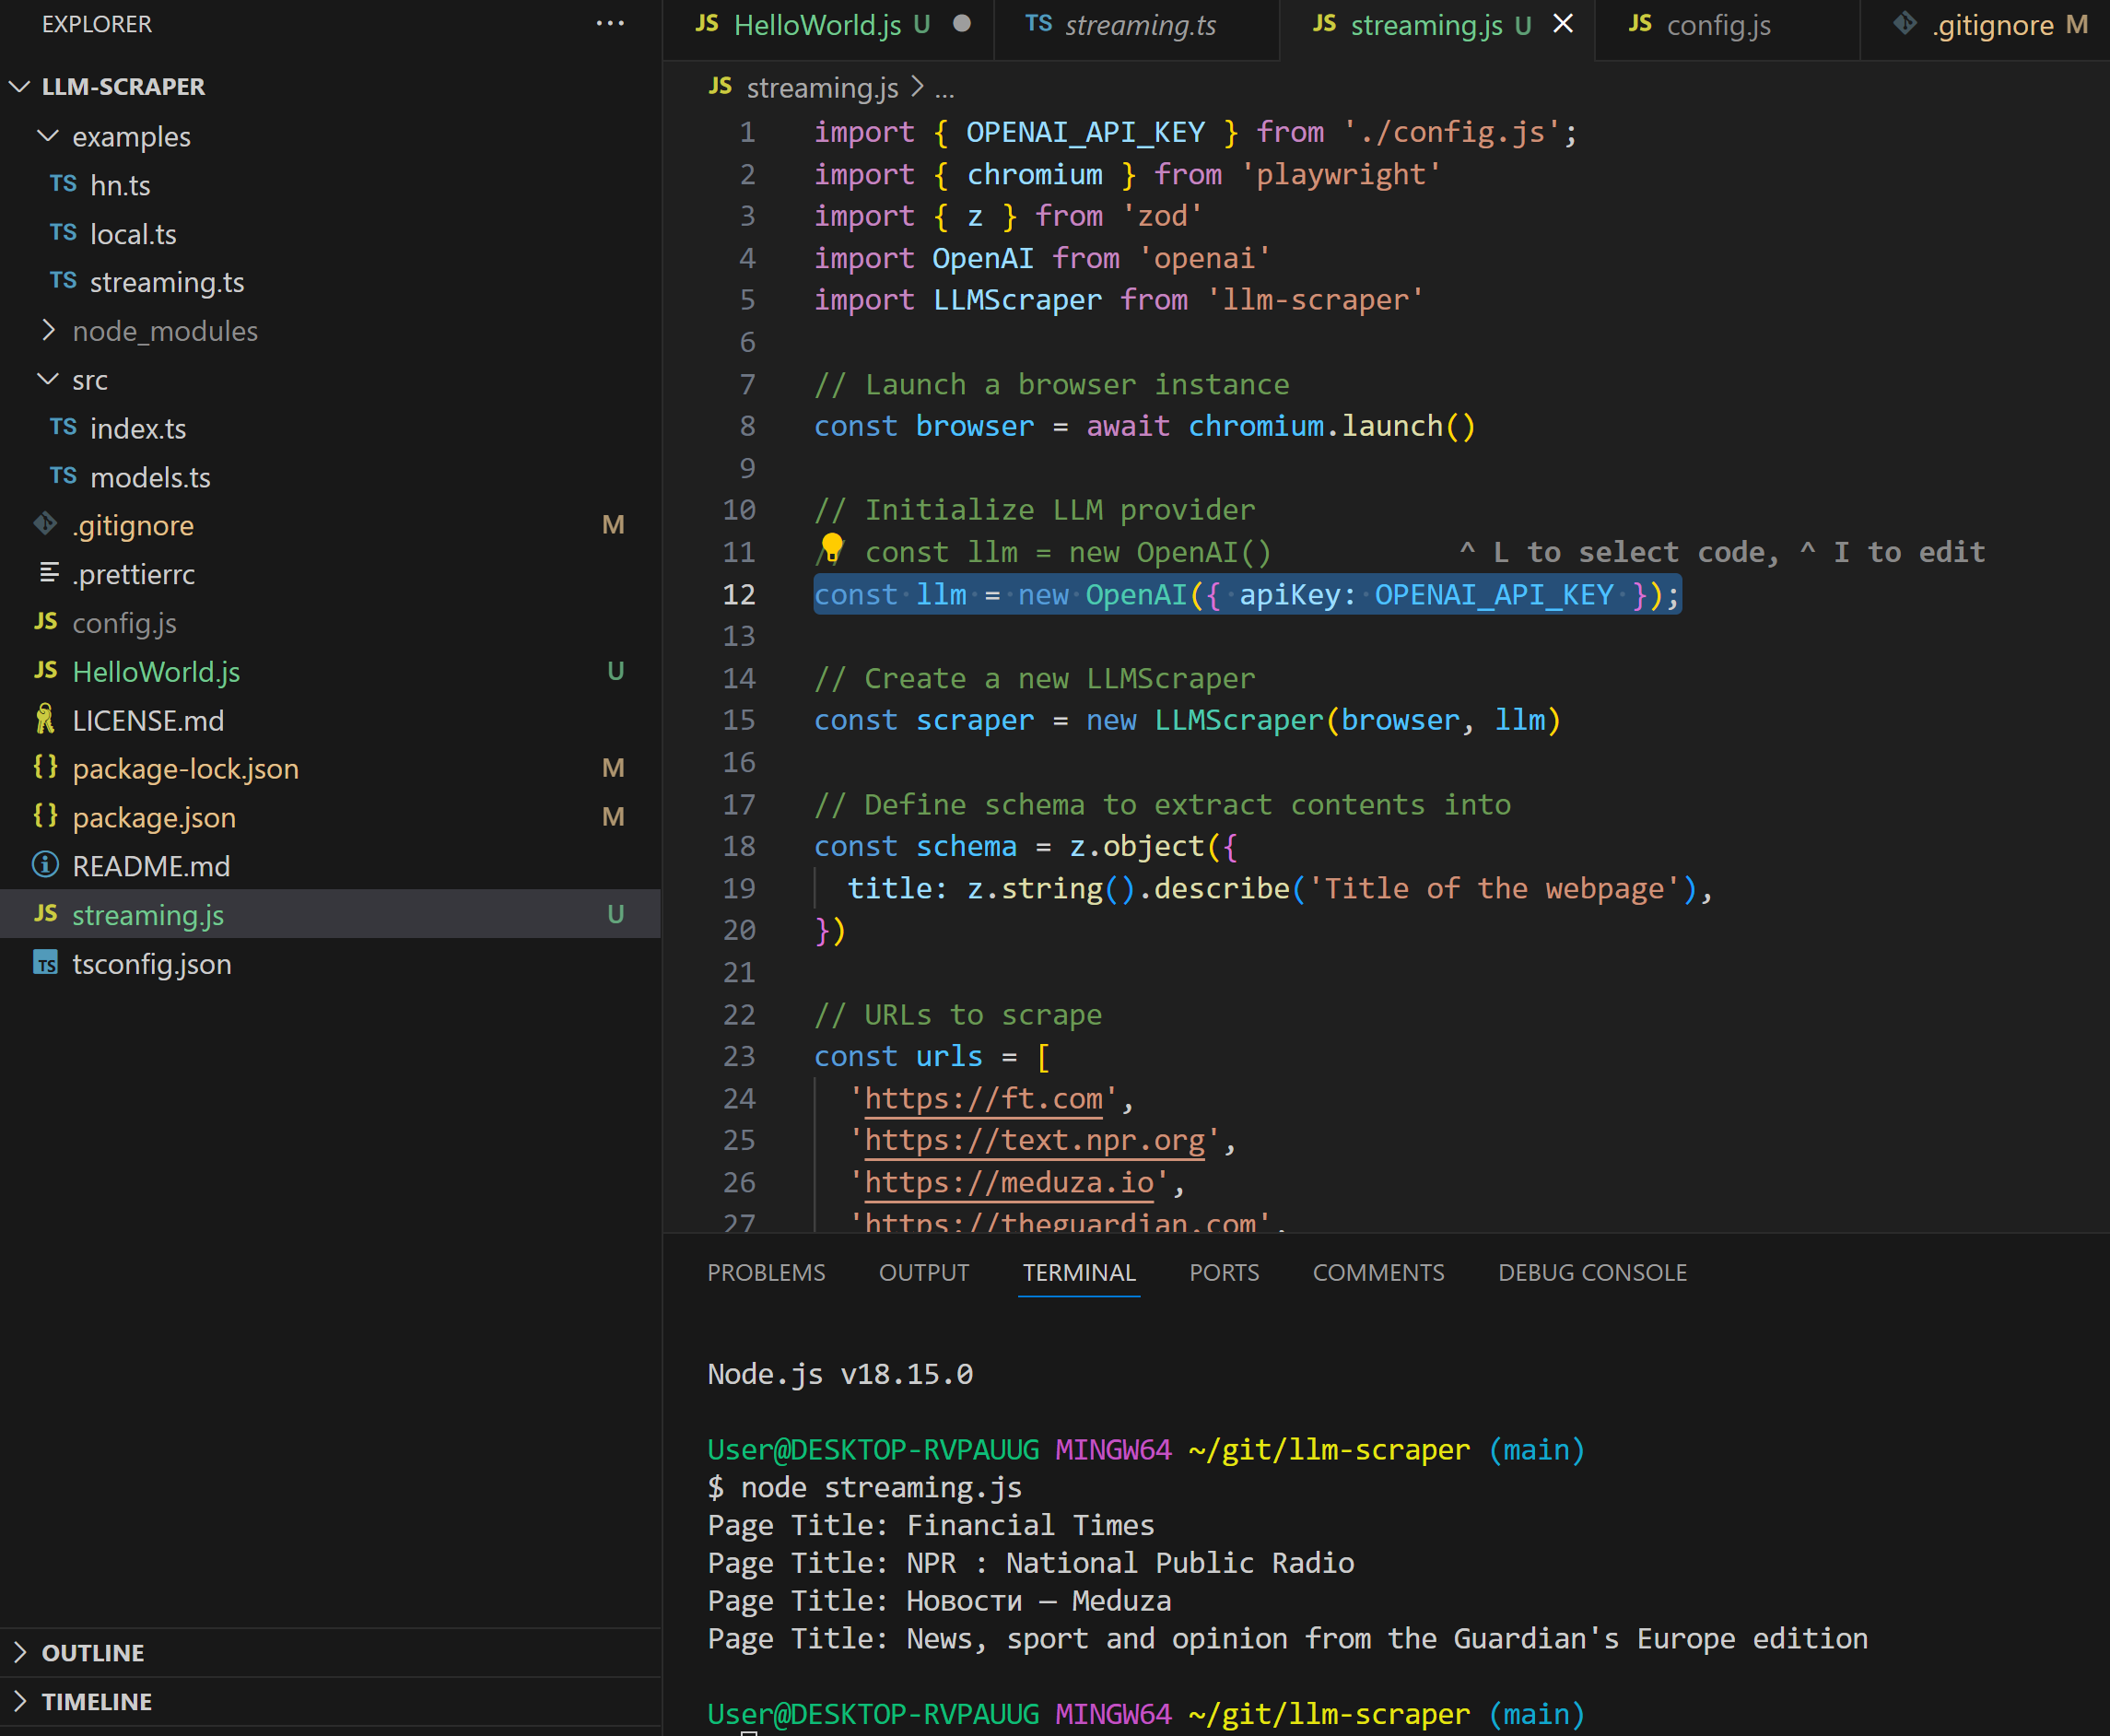This screenshot has height=1736, width=2110.
Task: Click the lightbulb code action on line 11
Action: point(832,547)
